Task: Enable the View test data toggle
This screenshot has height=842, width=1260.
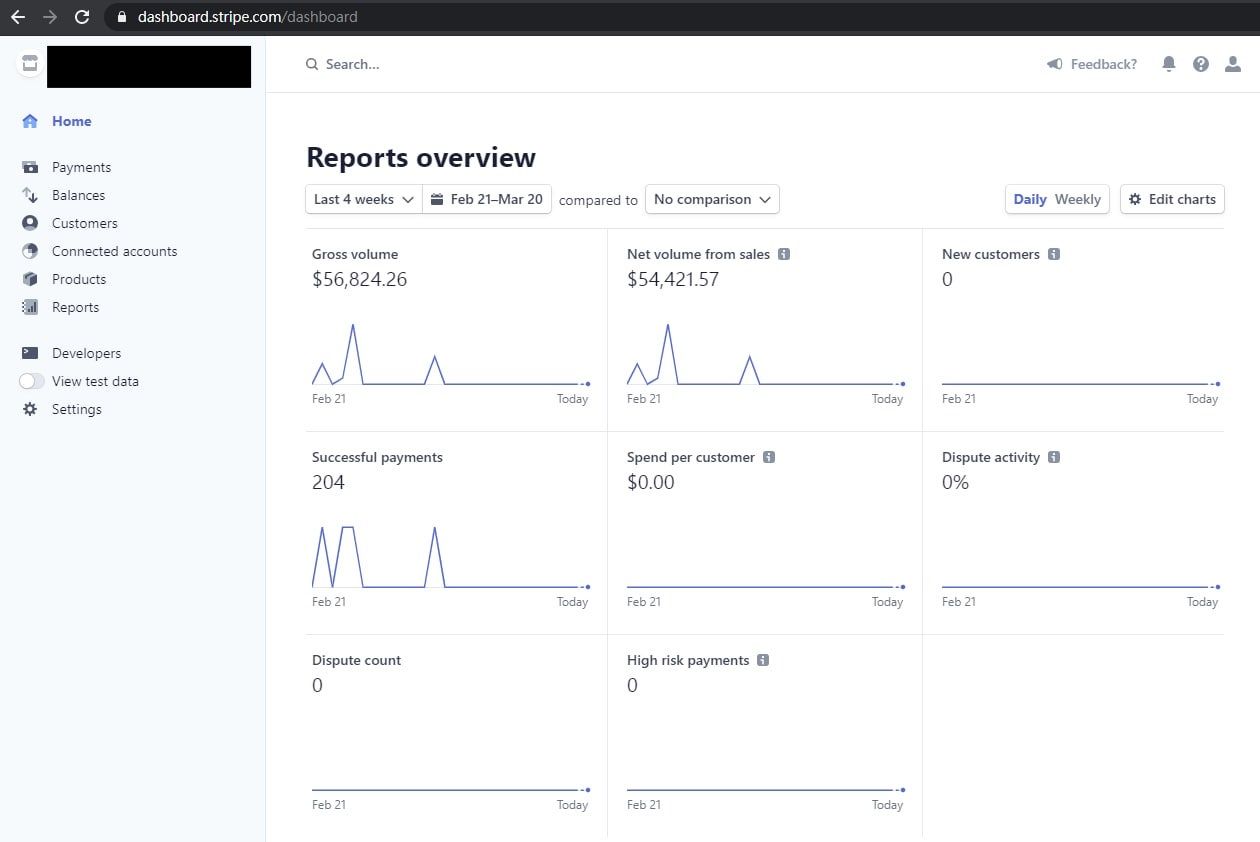Action: (32, 381)
